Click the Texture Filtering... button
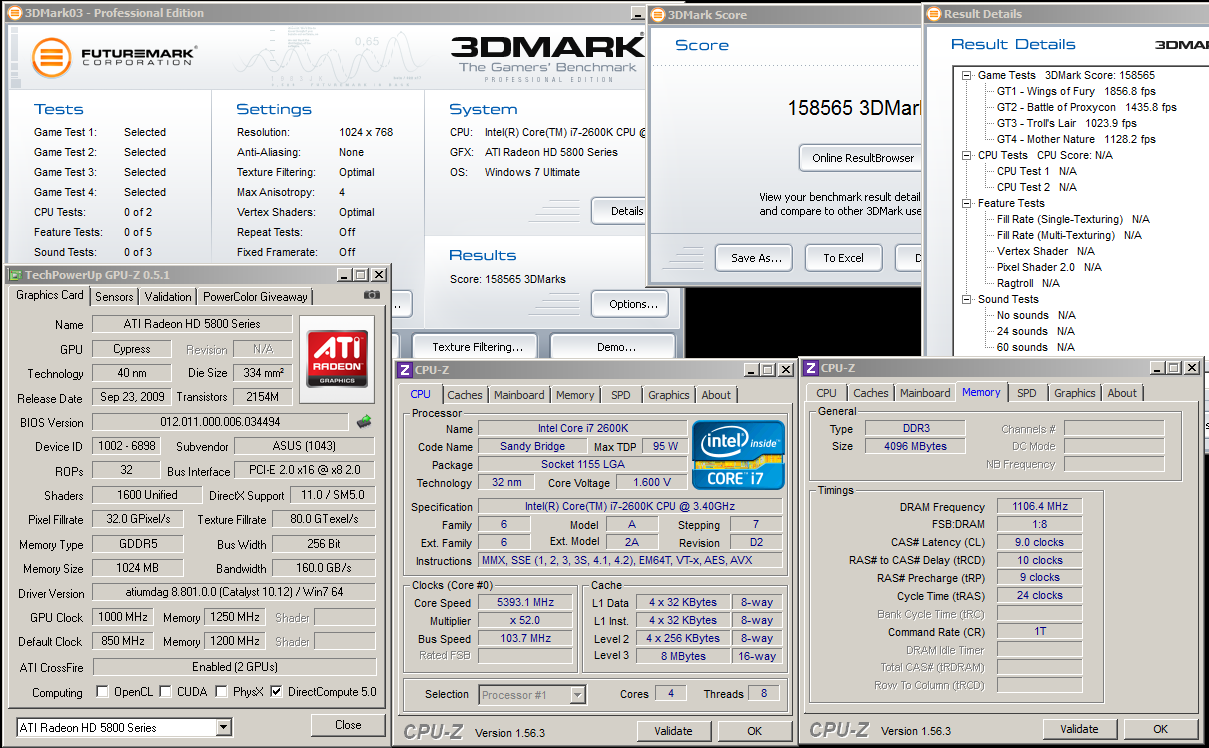The height and width of the screenshot is (748, 1209). (477, 347)
